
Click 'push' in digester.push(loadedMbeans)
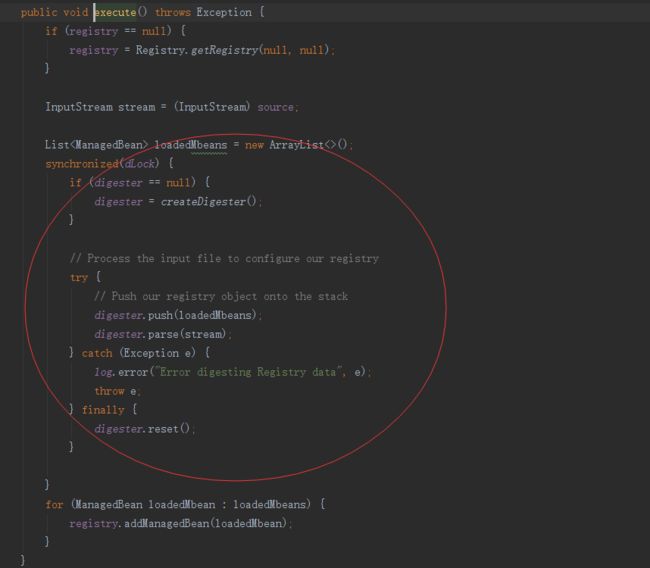tap(160, 315)
